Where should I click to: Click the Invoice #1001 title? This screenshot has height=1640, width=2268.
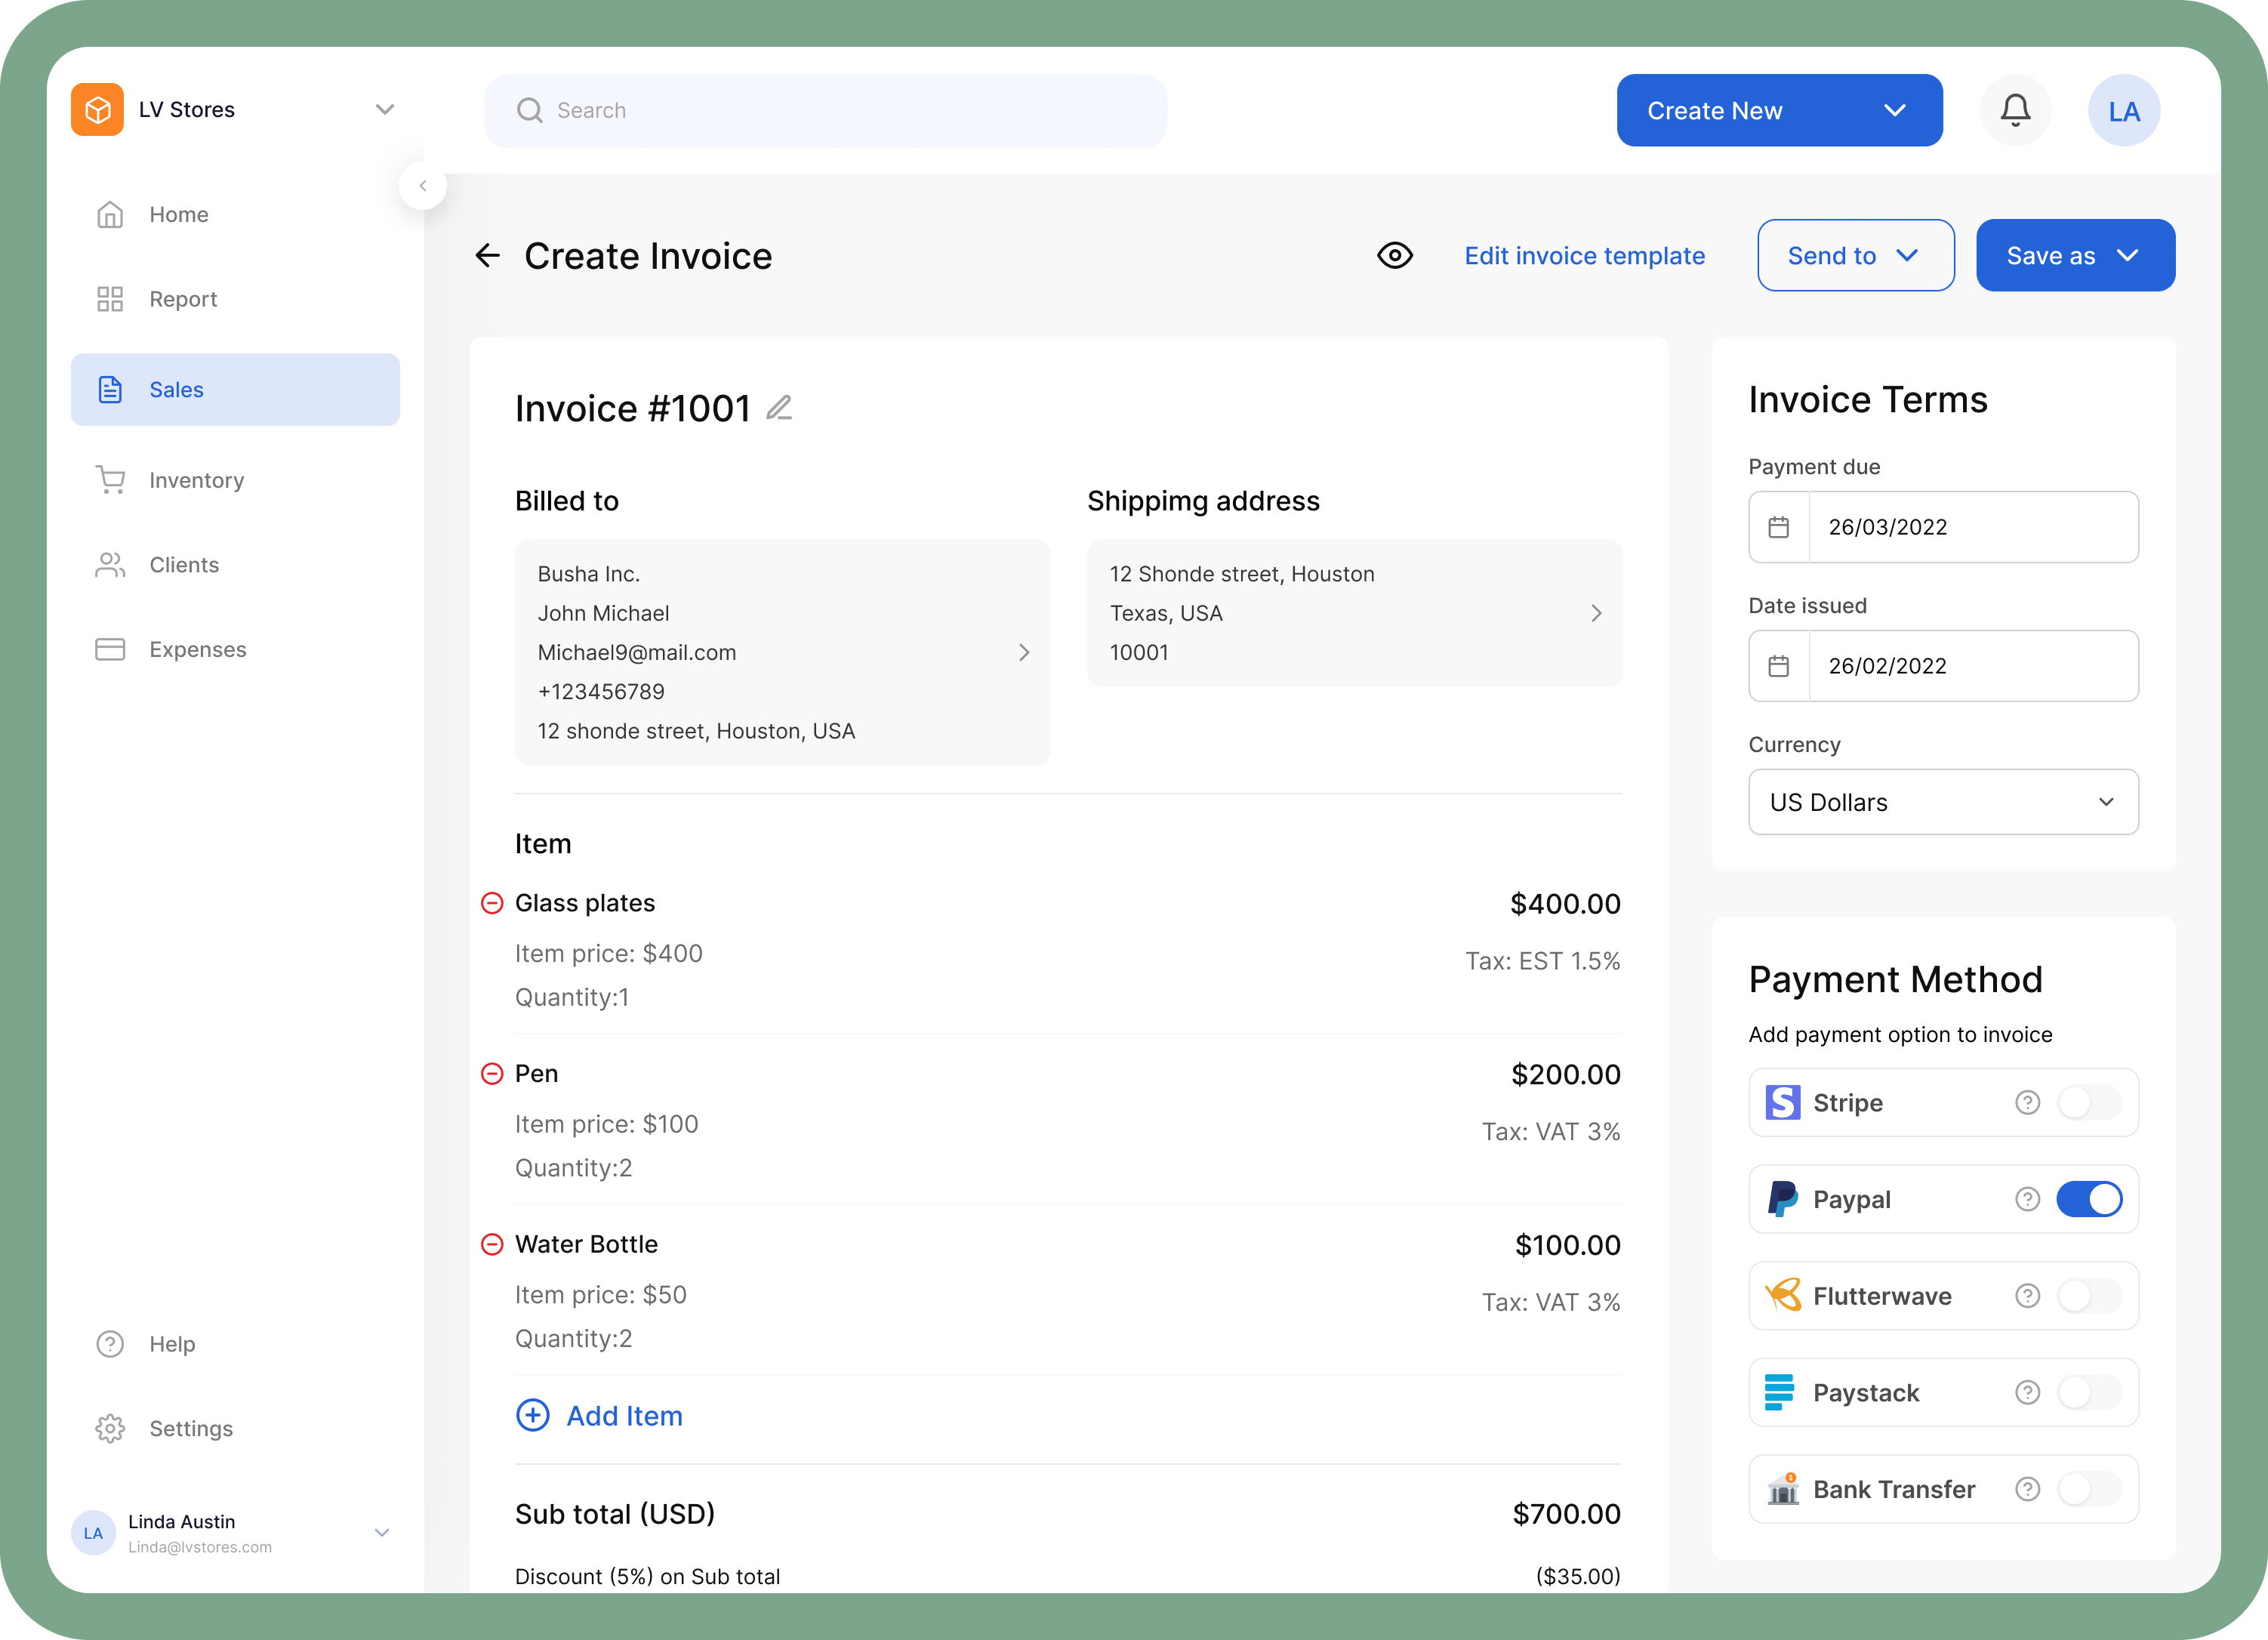(632, 408)
